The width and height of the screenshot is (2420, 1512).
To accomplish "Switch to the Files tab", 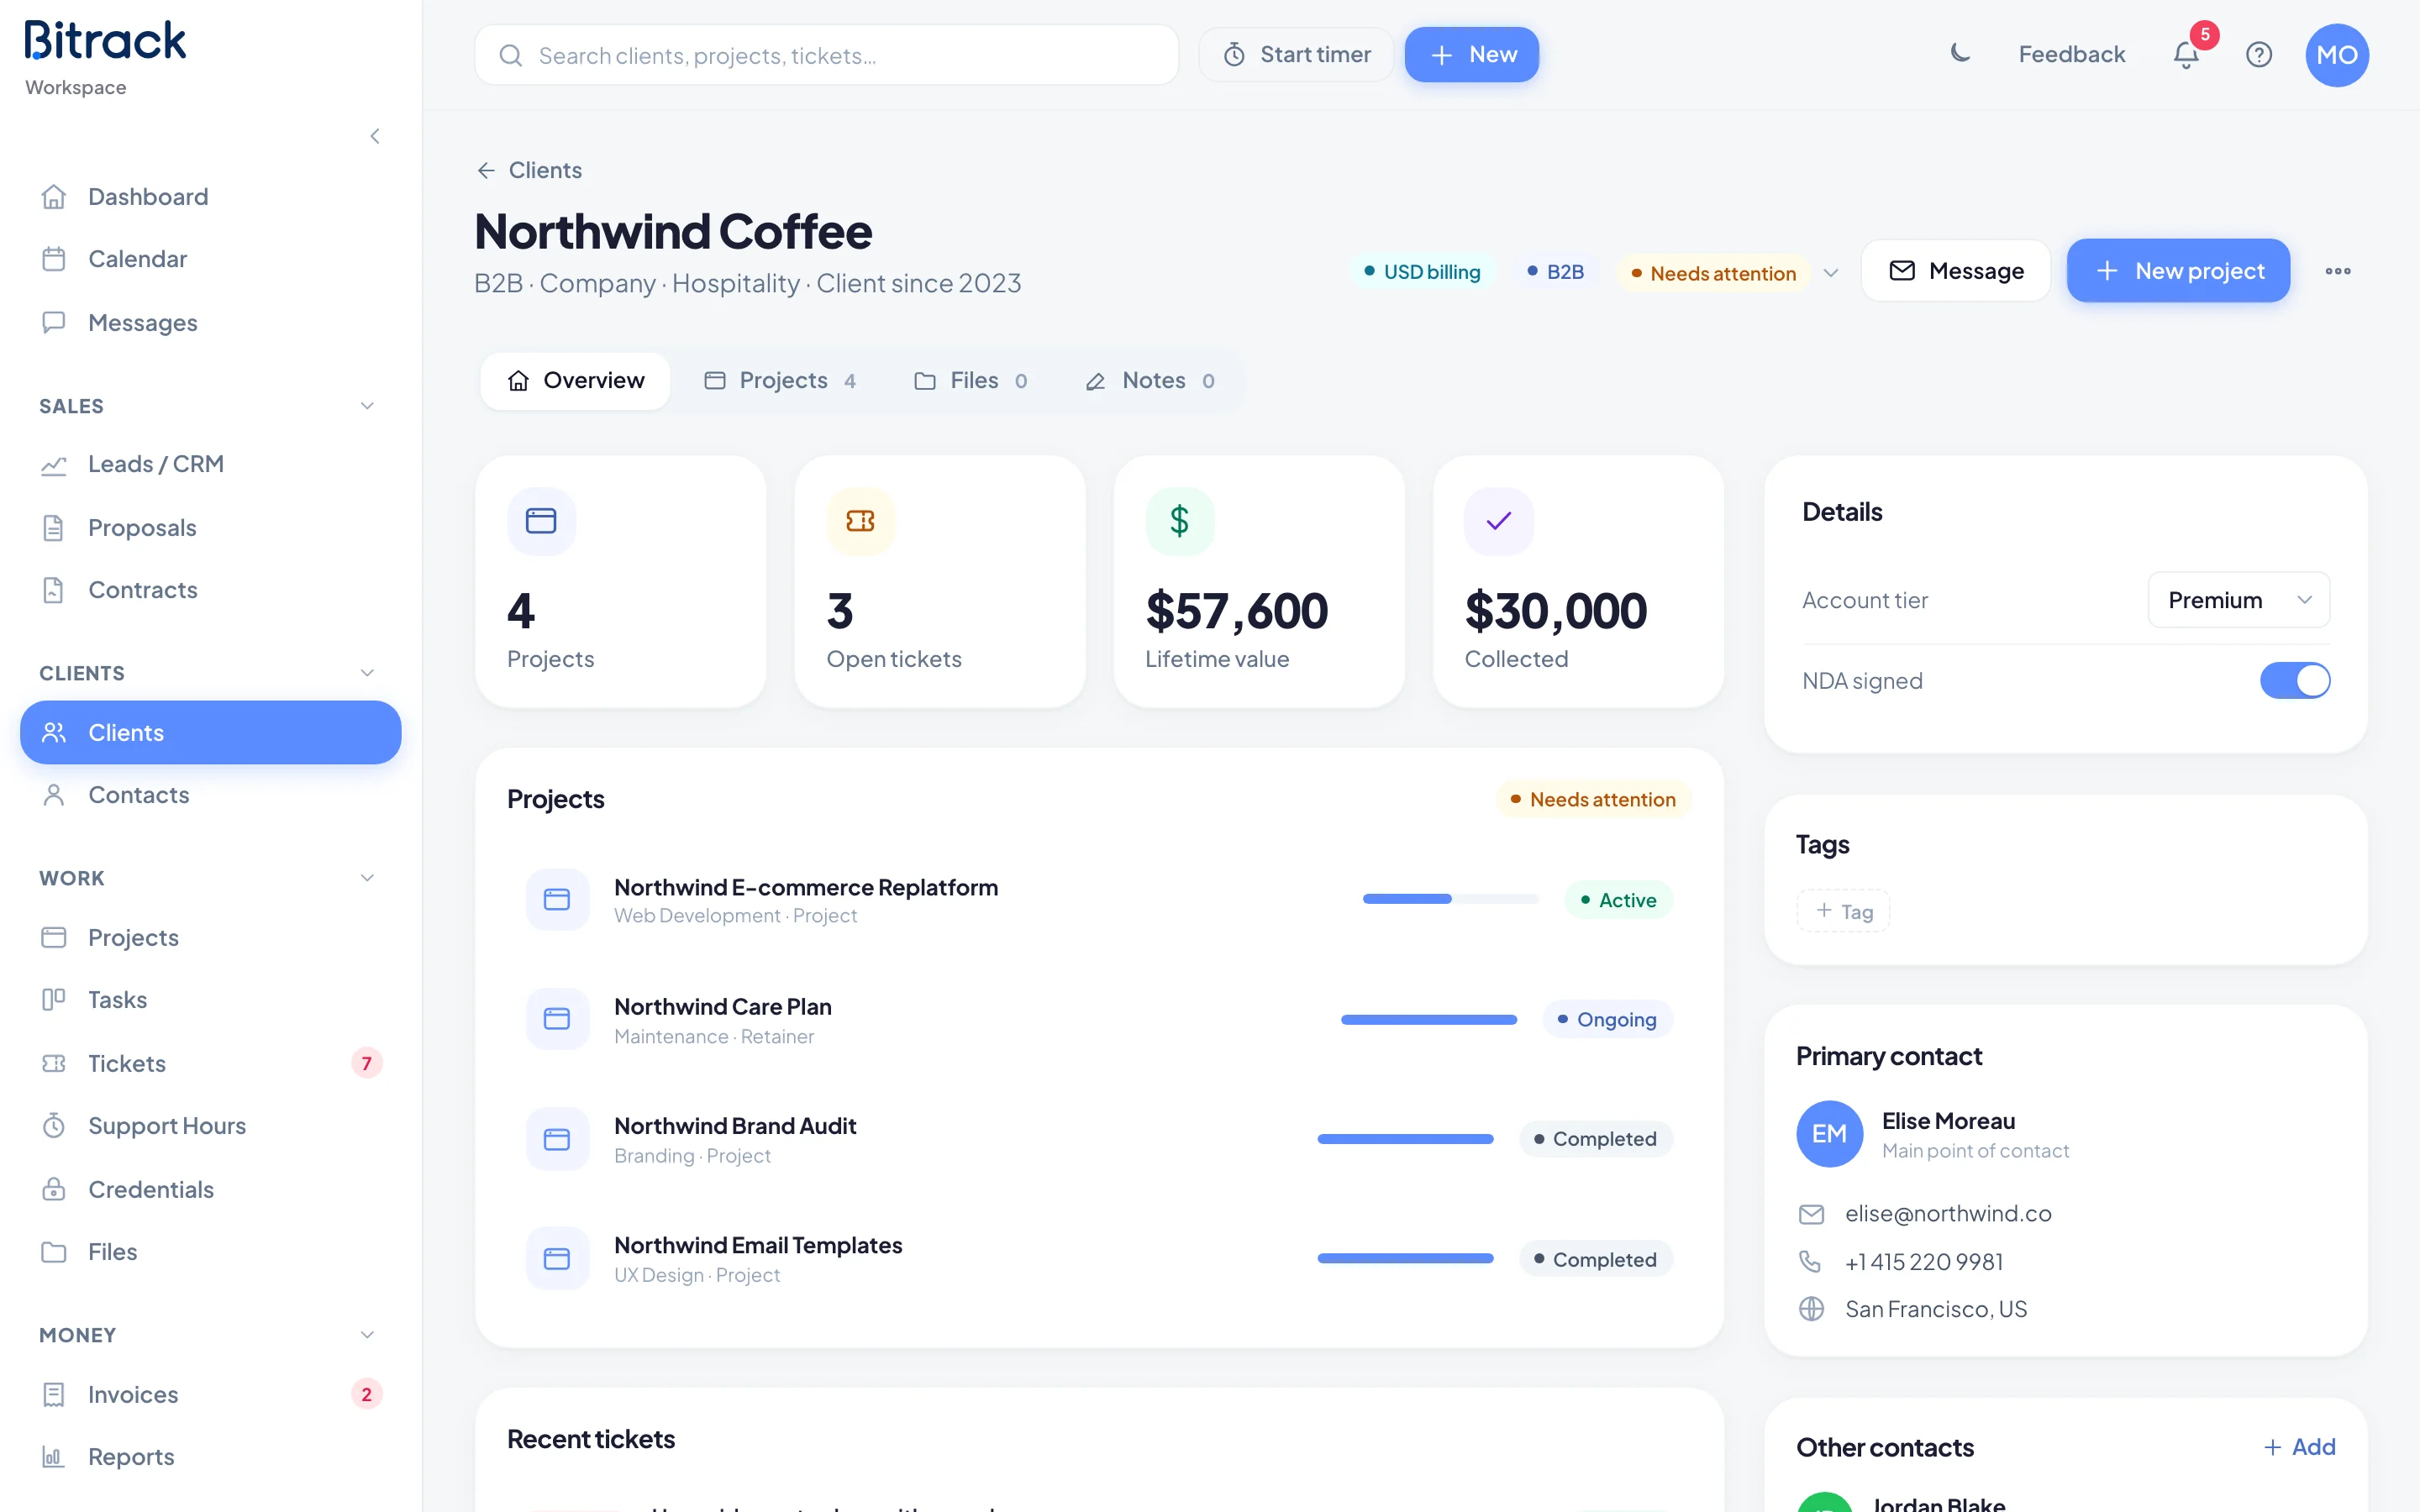I will click(x=970, y=381).
